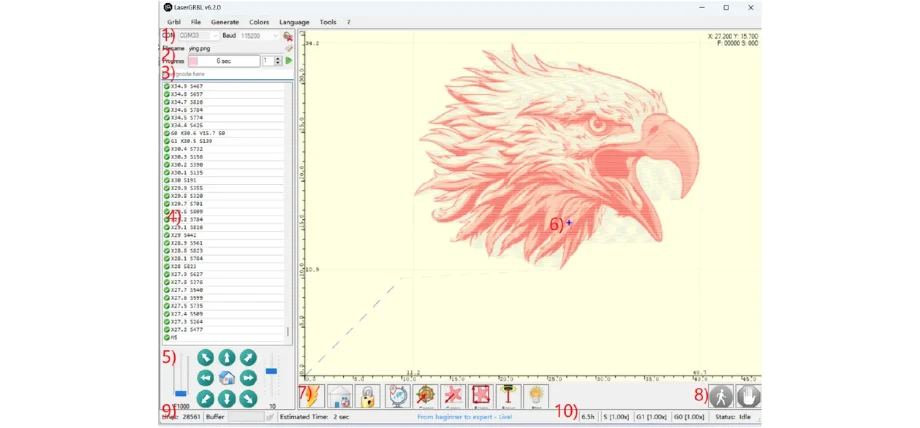Select the X28 S823 line
This screenshot has width=920, height=428.
[224, 267]
